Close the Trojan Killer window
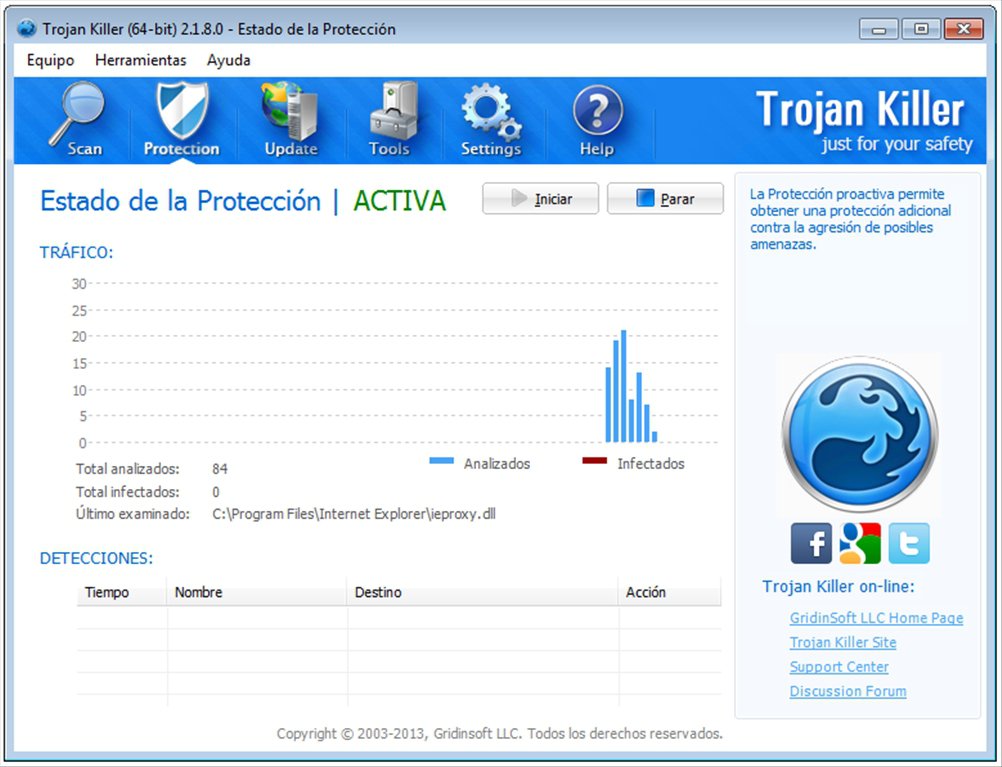Image resolution: width=1002 pixels, height=767 pixels. pyautogui.click(x=964, y=29)
